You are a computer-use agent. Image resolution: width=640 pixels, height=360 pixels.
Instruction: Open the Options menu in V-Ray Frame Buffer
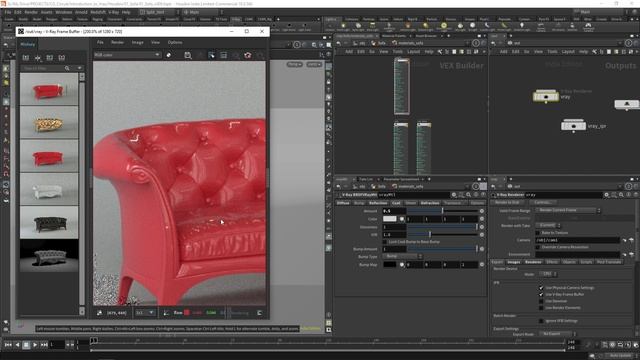coord(175,42)
